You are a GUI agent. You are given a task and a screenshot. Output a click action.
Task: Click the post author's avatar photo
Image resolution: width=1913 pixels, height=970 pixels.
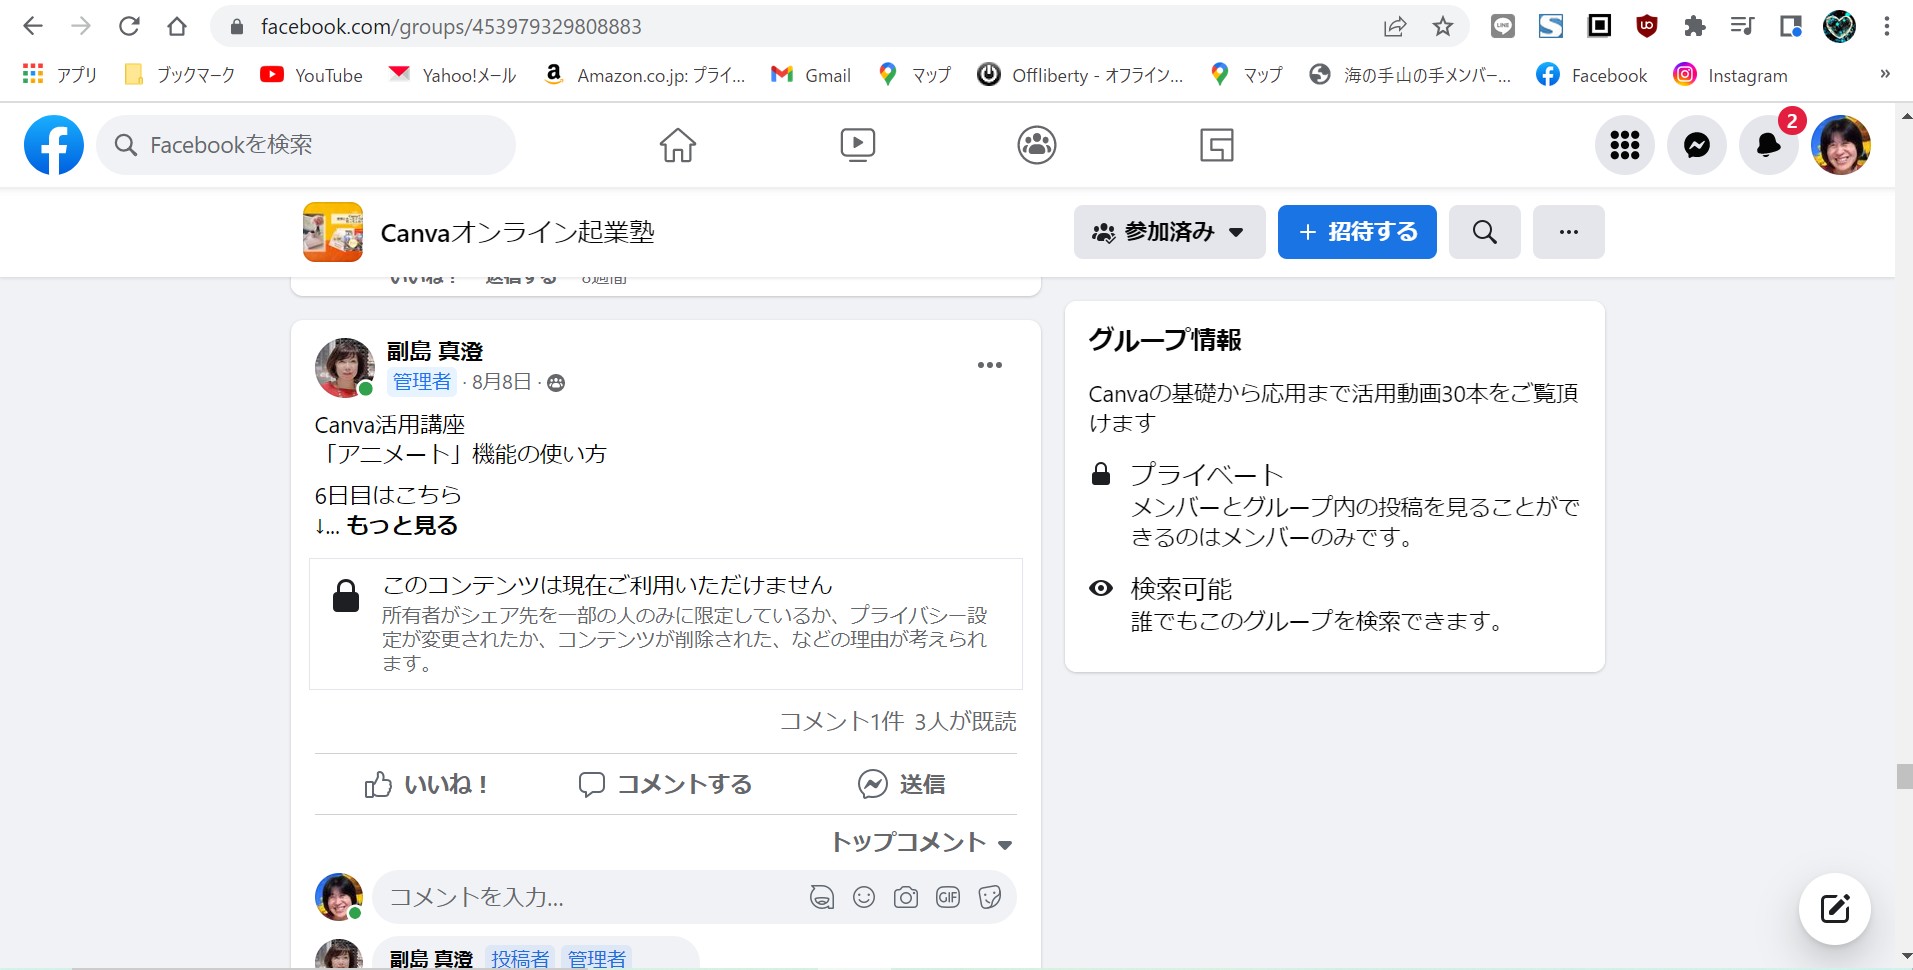tap(344, 367)
